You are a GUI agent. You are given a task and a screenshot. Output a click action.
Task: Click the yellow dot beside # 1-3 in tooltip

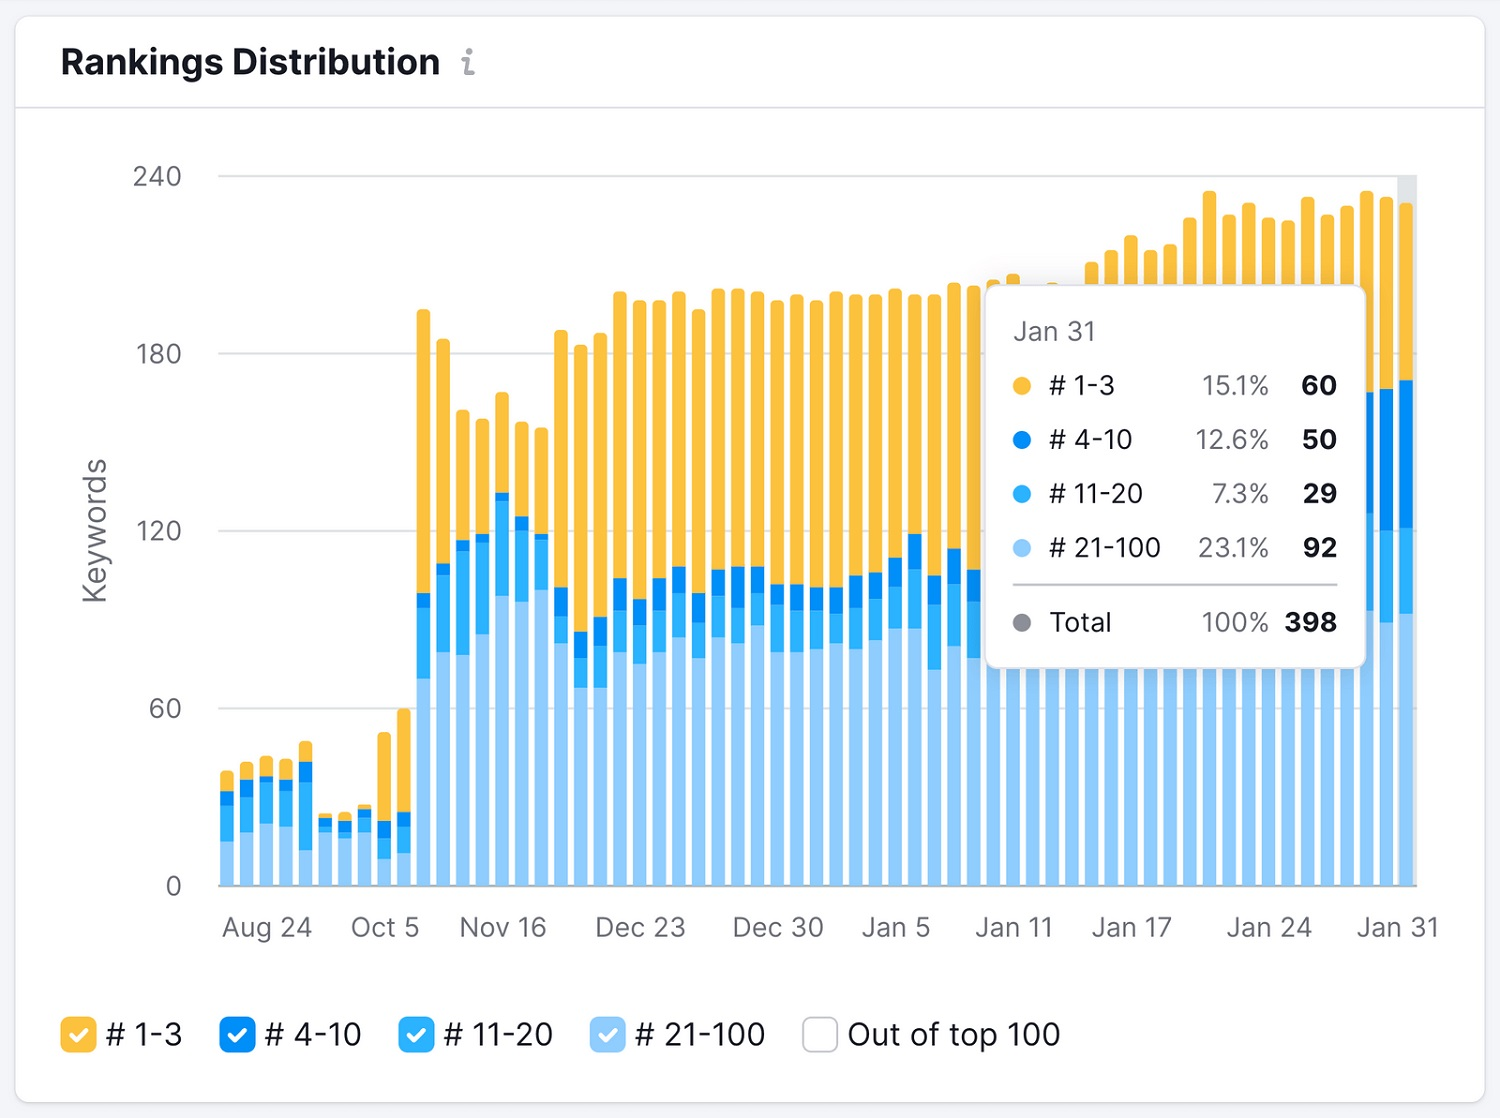click(1021, 386)
